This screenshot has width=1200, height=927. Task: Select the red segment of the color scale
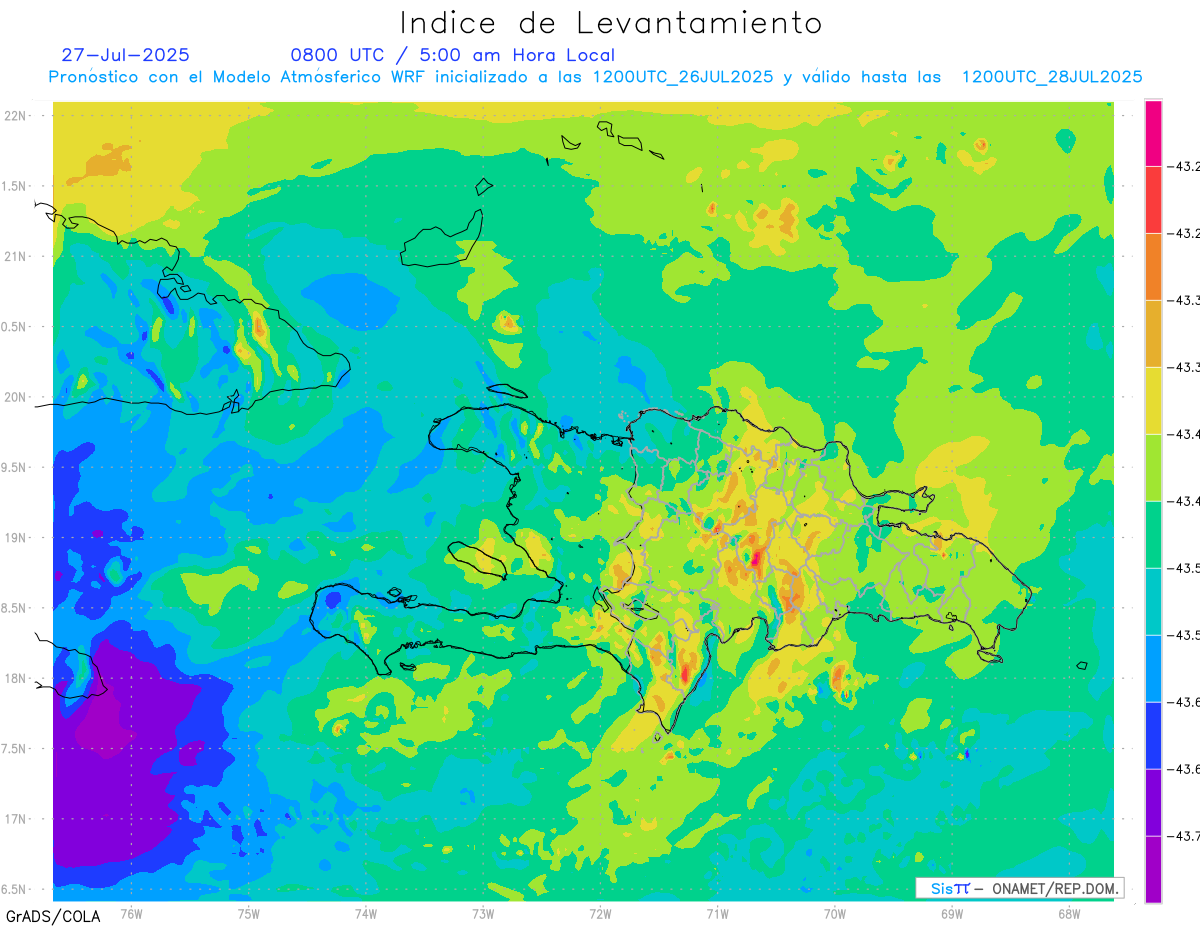1153,199
